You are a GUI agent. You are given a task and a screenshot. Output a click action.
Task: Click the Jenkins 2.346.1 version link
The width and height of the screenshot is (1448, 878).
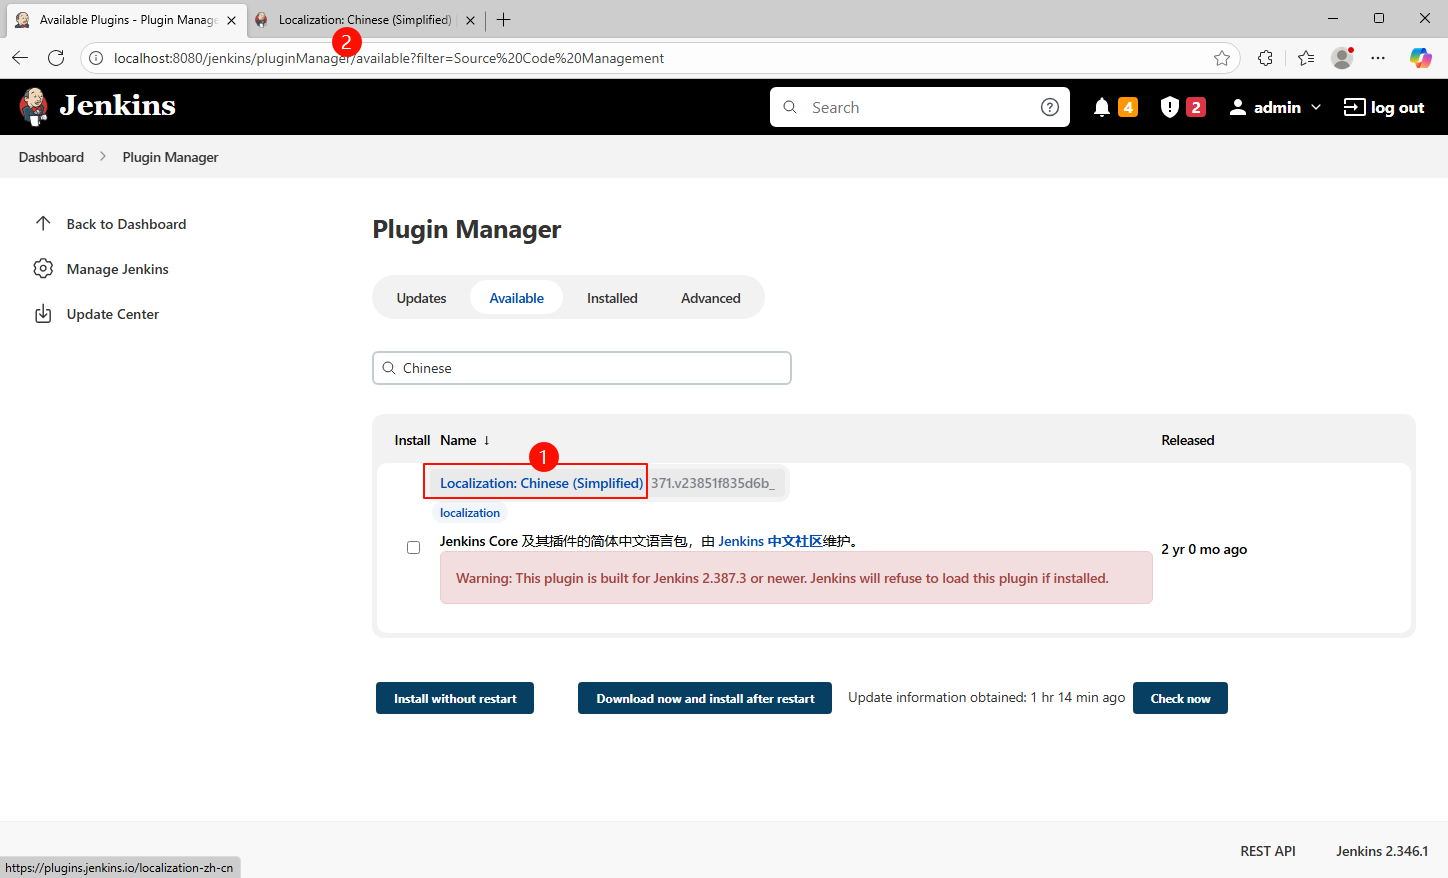(x=1382, y=851)
